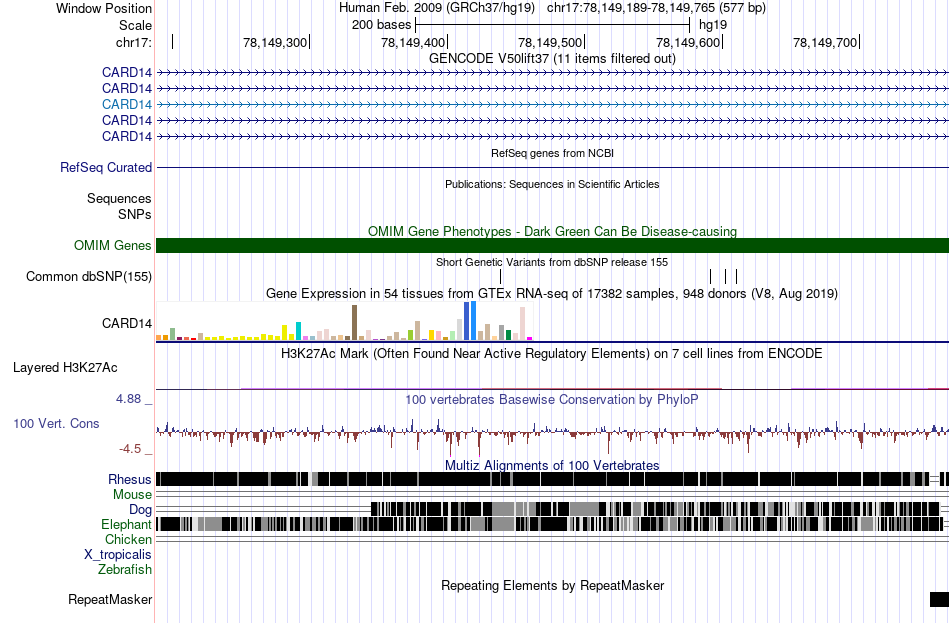The image size is (950, 623).
Task: Select the Chicken alignment label
Action: (128, 539)
